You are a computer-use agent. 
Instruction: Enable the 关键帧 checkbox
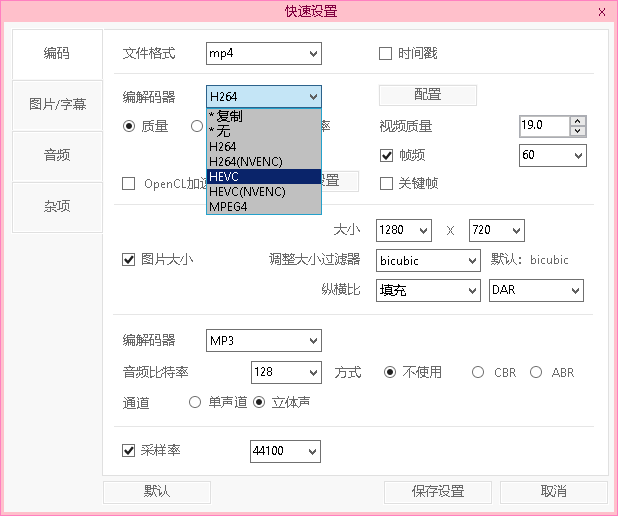click(386, 183)
